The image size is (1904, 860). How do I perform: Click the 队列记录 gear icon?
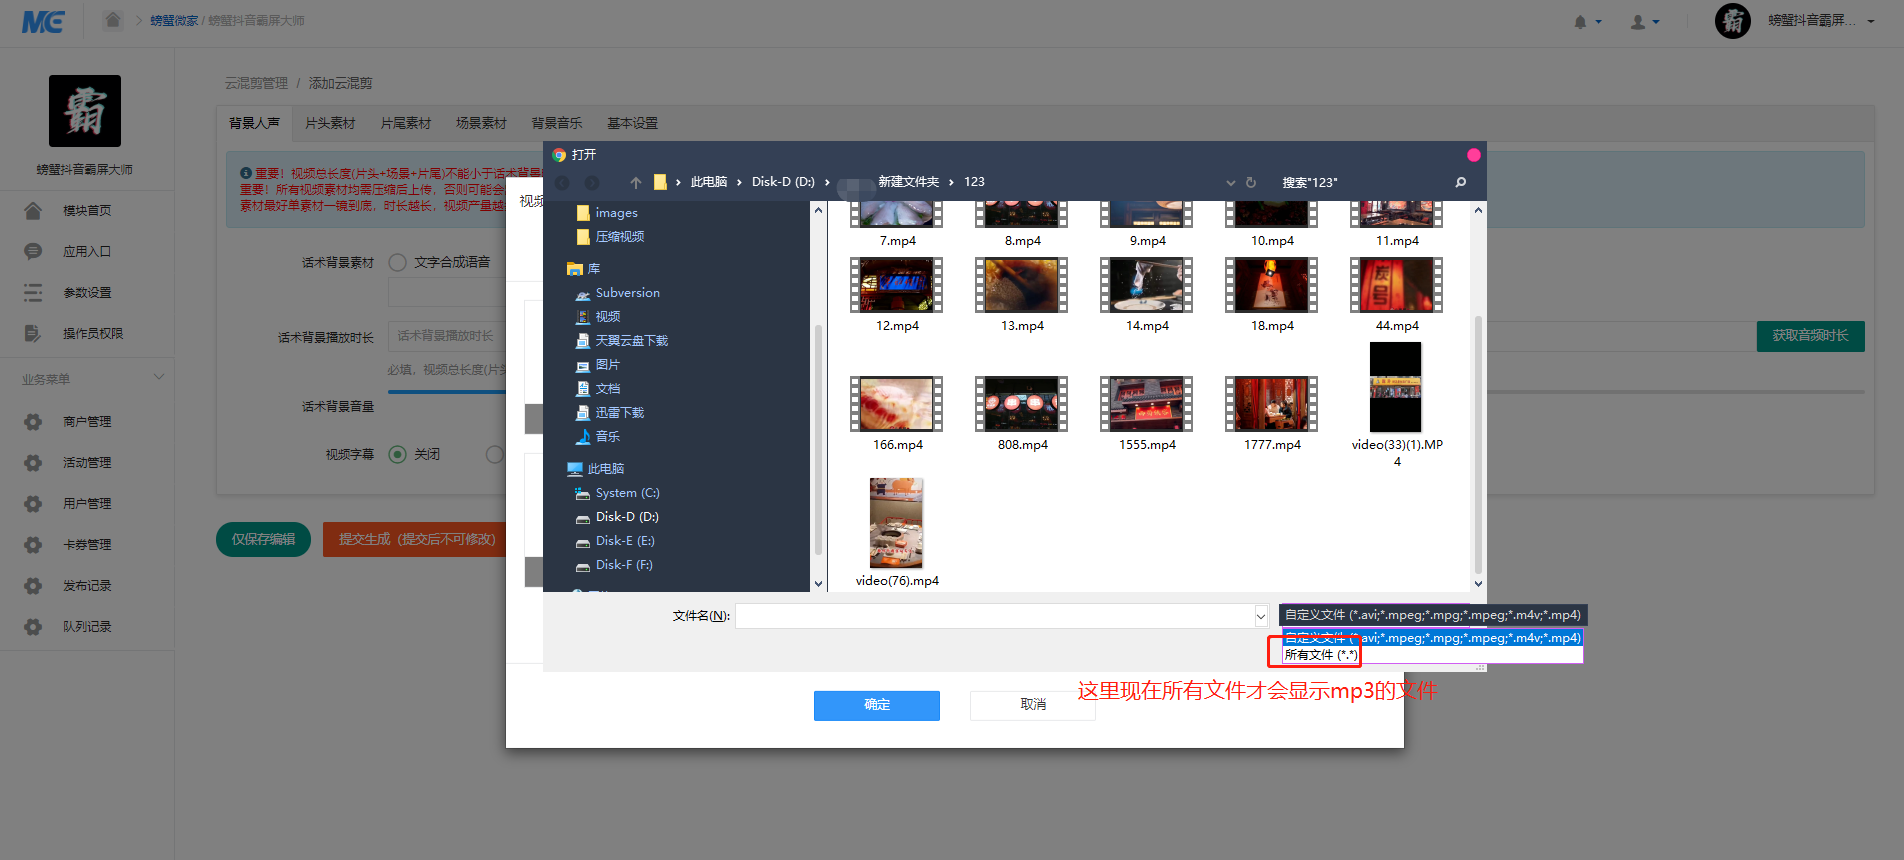33,626
